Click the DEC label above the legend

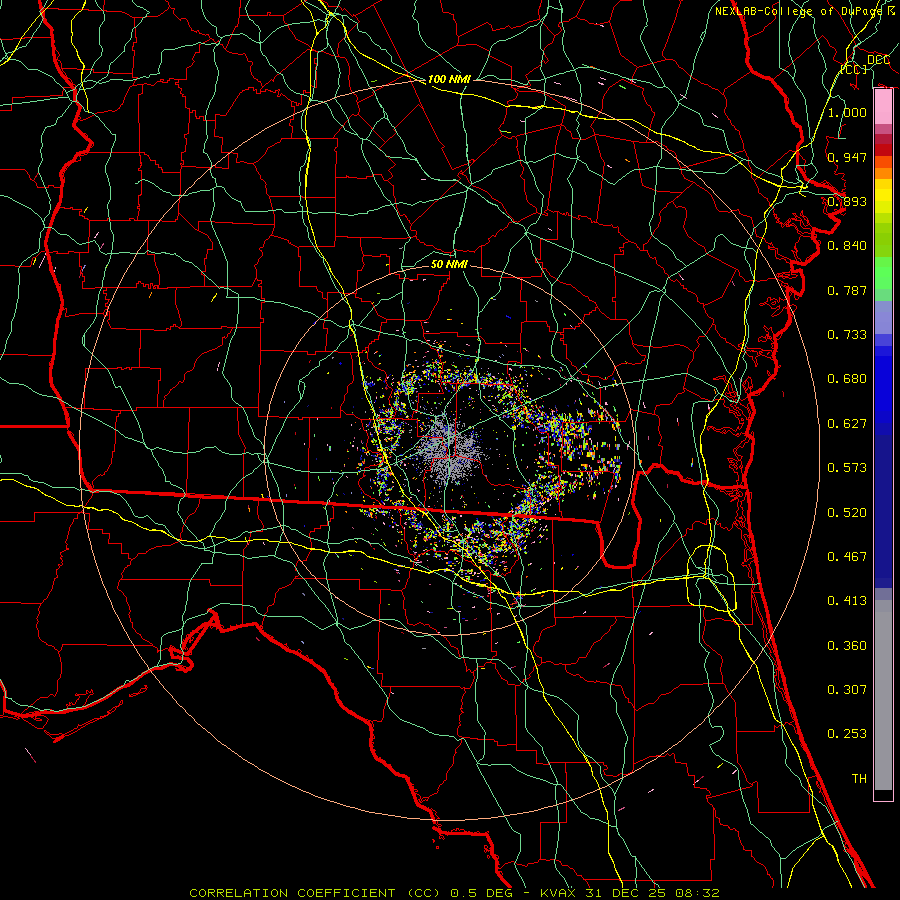877,60
